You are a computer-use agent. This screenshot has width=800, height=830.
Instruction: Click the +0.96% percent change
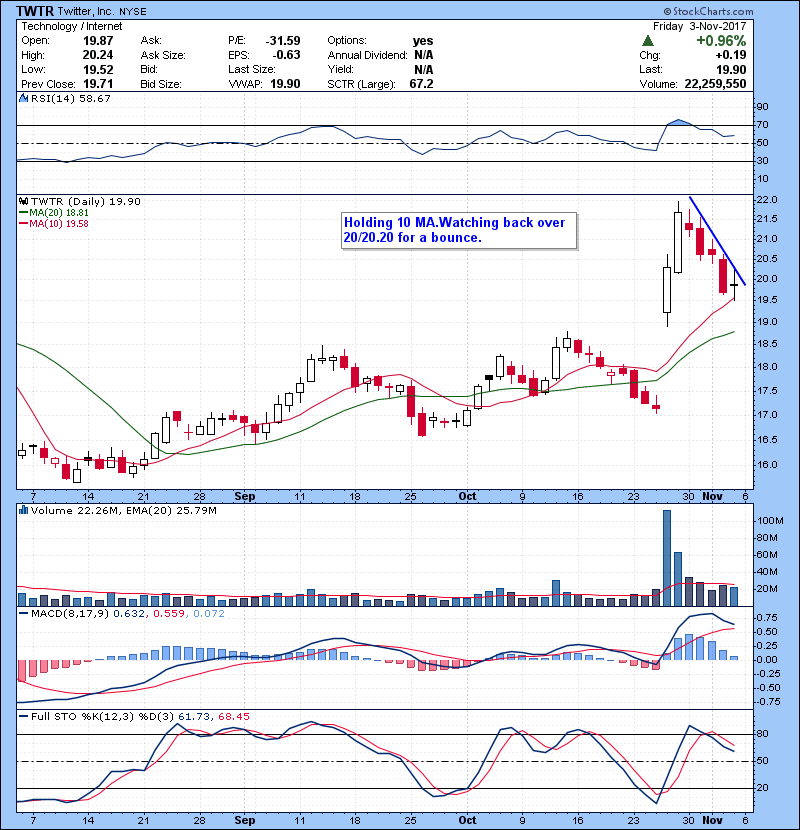(x=721, y=41)
